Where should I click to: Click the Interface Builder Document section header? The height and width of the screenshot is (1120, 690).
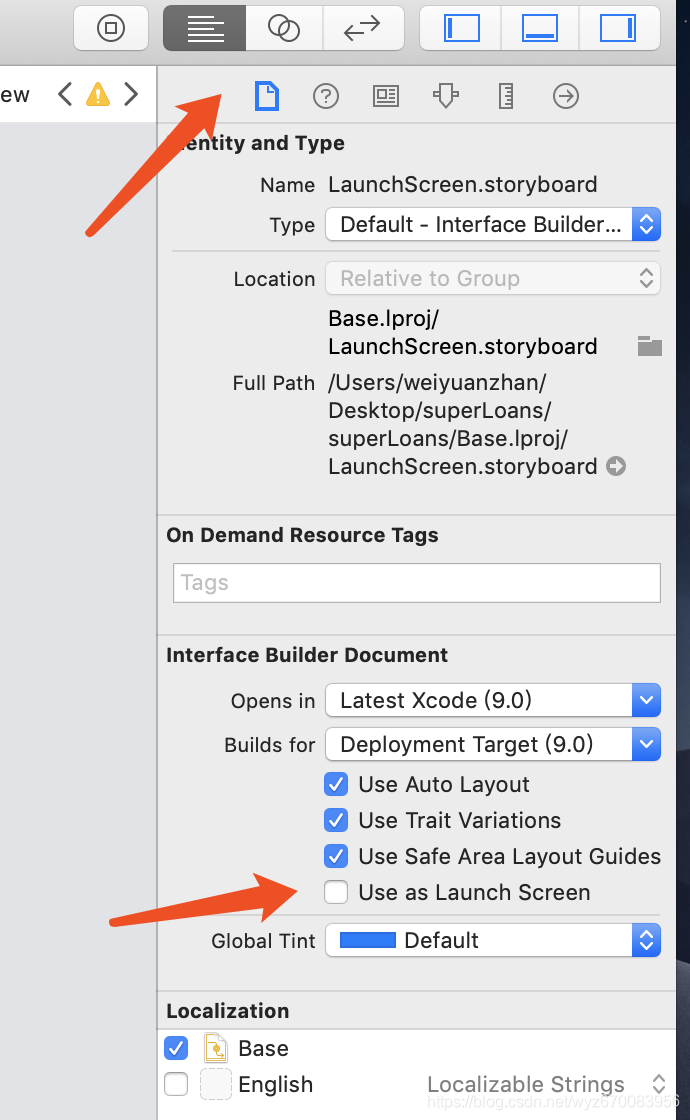coord(307,655)
